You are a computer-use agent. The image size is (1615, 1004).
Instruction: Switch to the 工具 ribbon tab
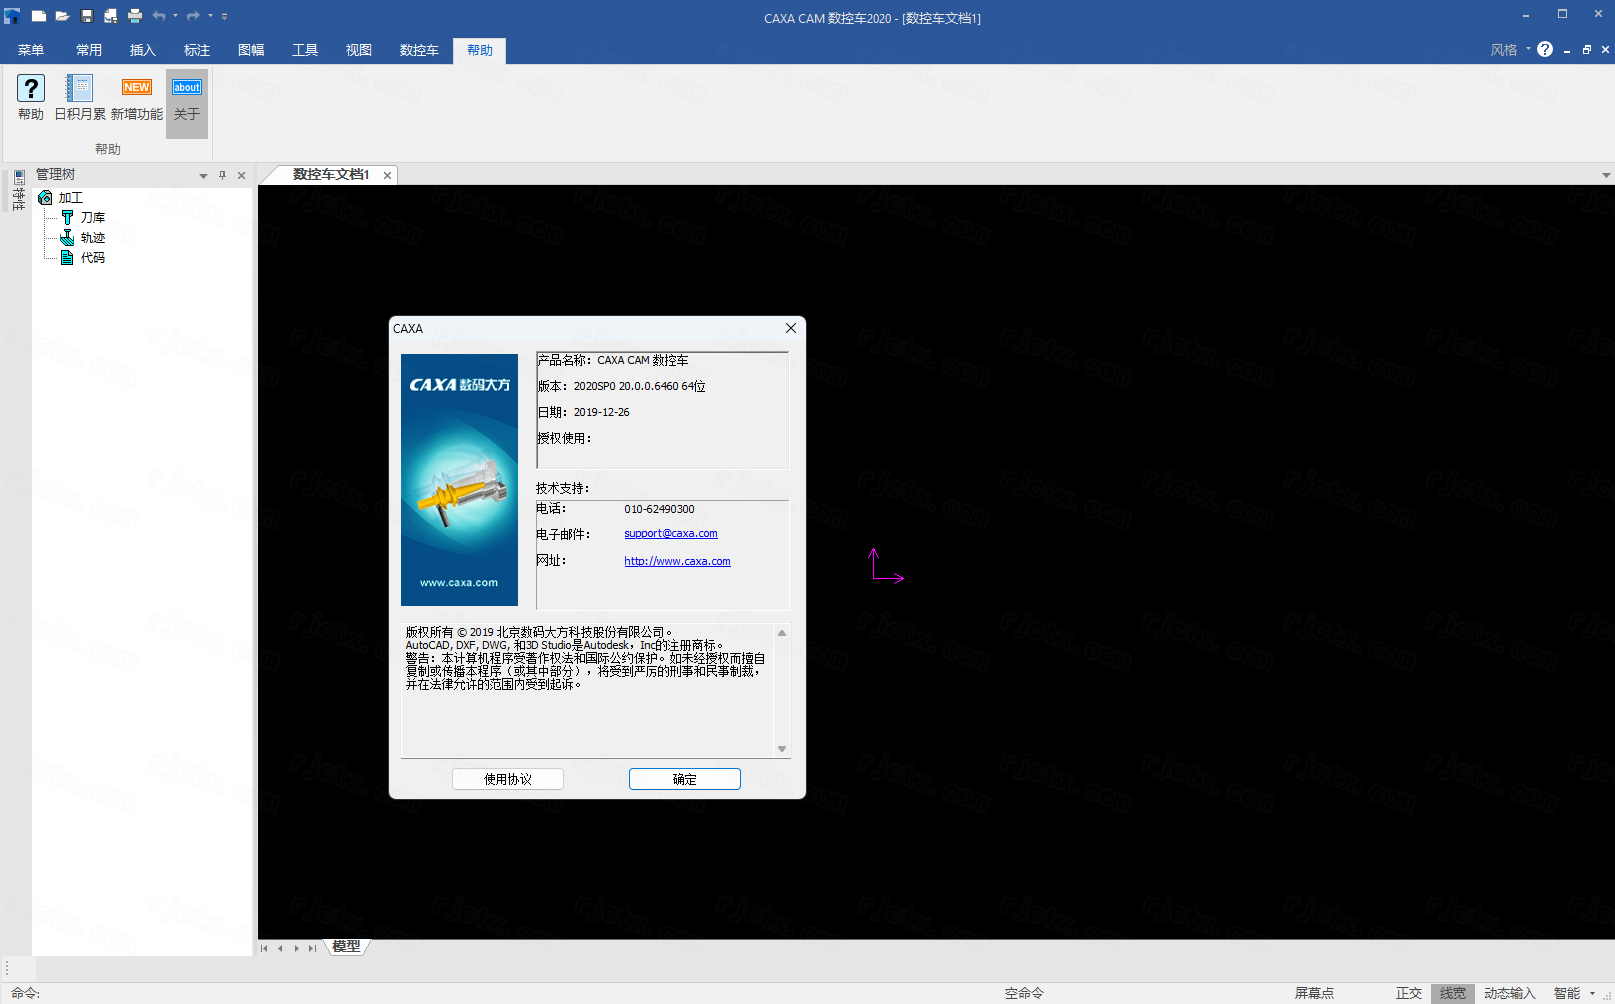(305, 50)
